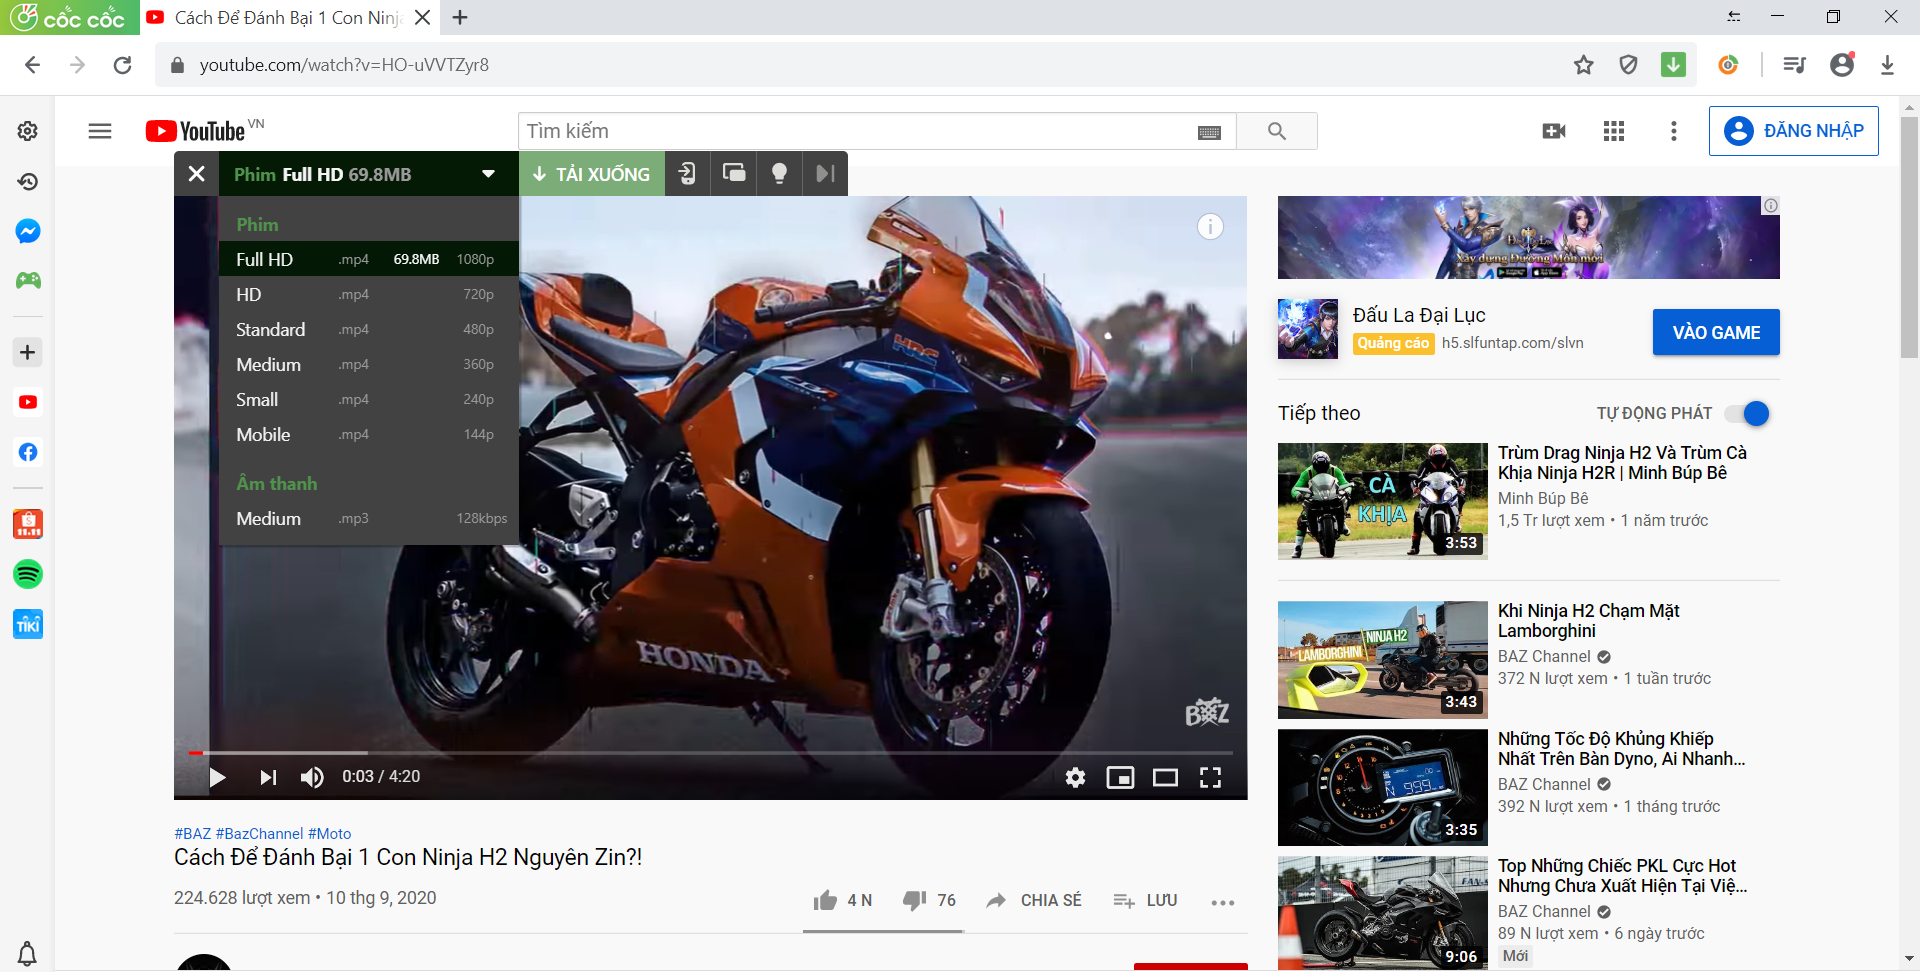The width and height of the screenshot is (1920, 972).
Task: Click the search magnifier button
Action: point(1277,131)
